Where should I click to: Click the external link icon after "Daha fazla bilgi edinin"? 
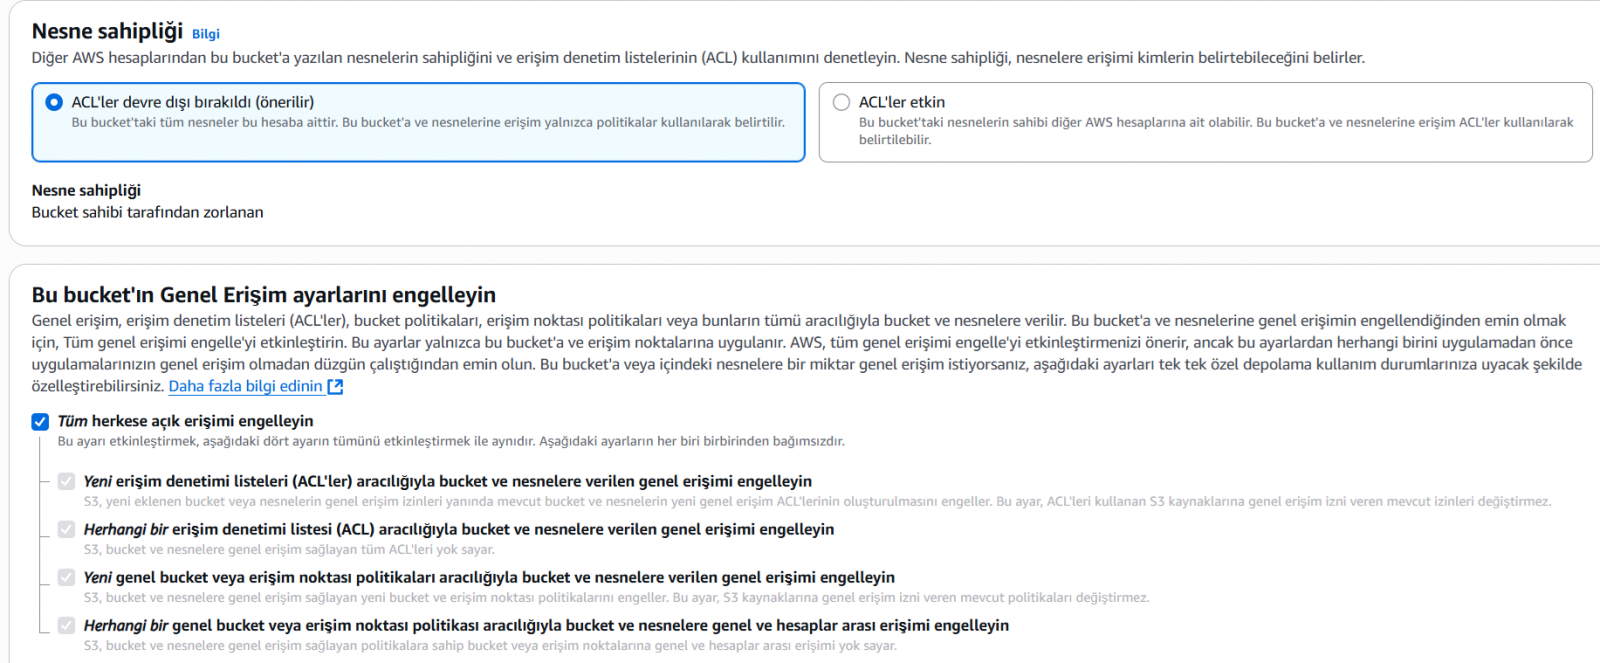(335, 386)
